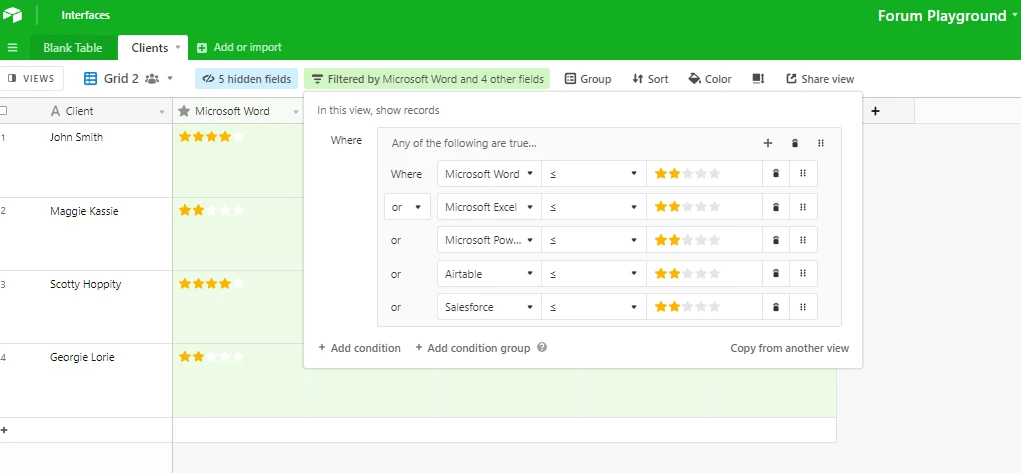Set the Microsoft Word filter star rating

pyautogui.click(x=688, y=174)
